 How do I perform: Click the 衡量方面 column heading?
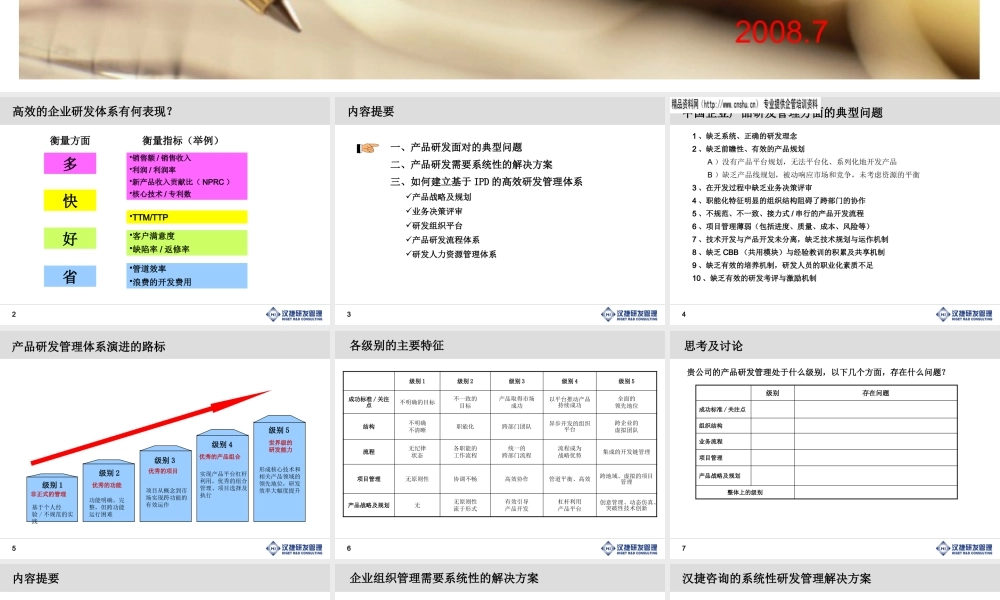(x=70, y=140)
